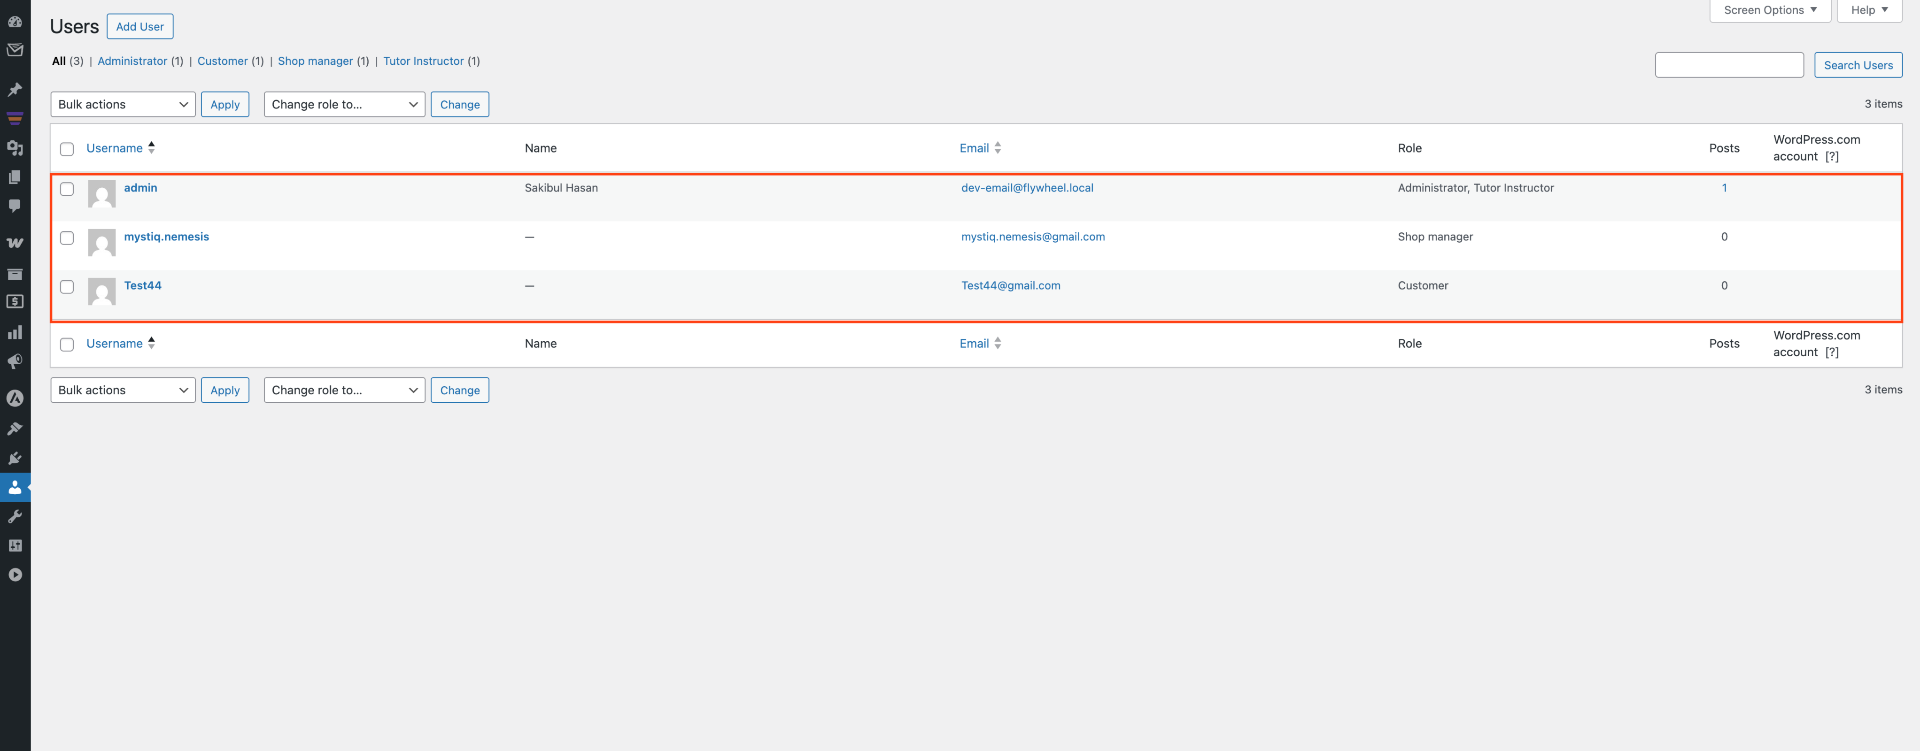Filter users by Customer role

click(222, 61)
